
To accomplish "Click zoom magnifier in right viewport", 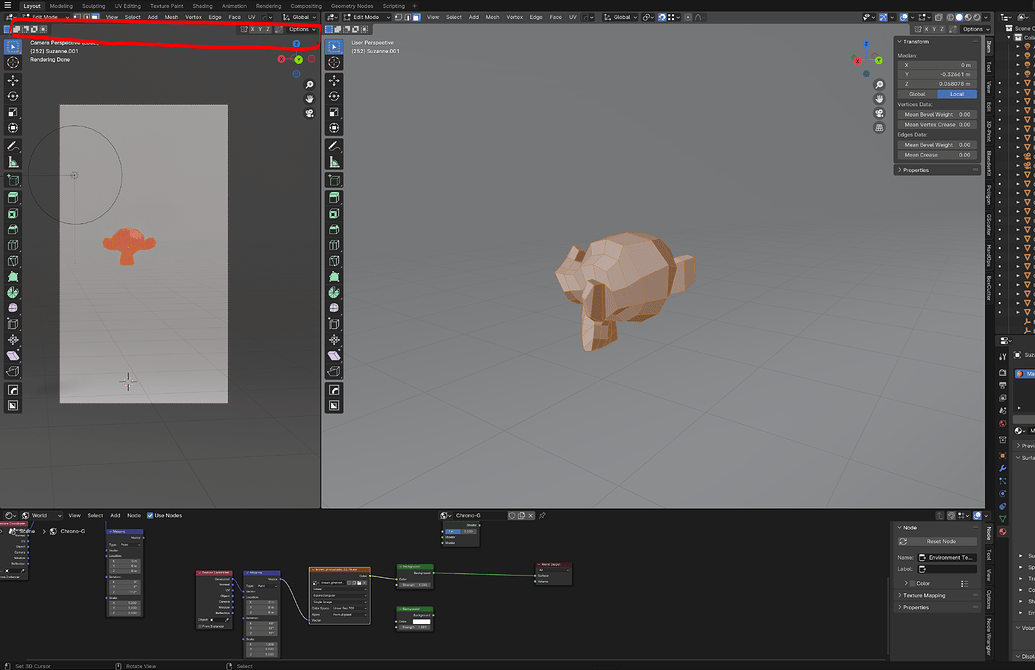I will [x=879, y=85].
